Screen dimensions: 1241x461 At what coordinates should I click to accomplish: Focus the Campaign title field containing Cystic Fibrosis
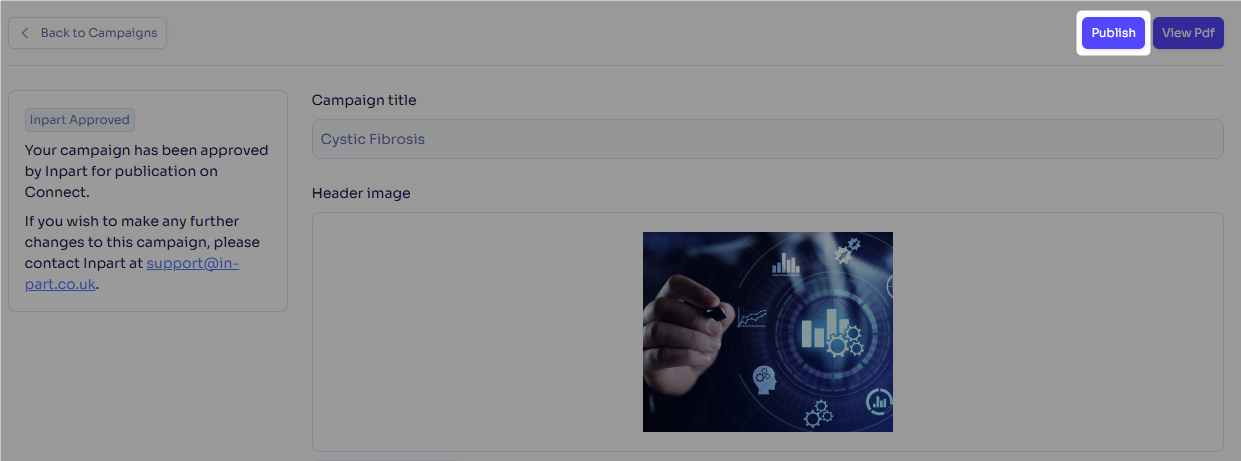(x=767, y=139)
